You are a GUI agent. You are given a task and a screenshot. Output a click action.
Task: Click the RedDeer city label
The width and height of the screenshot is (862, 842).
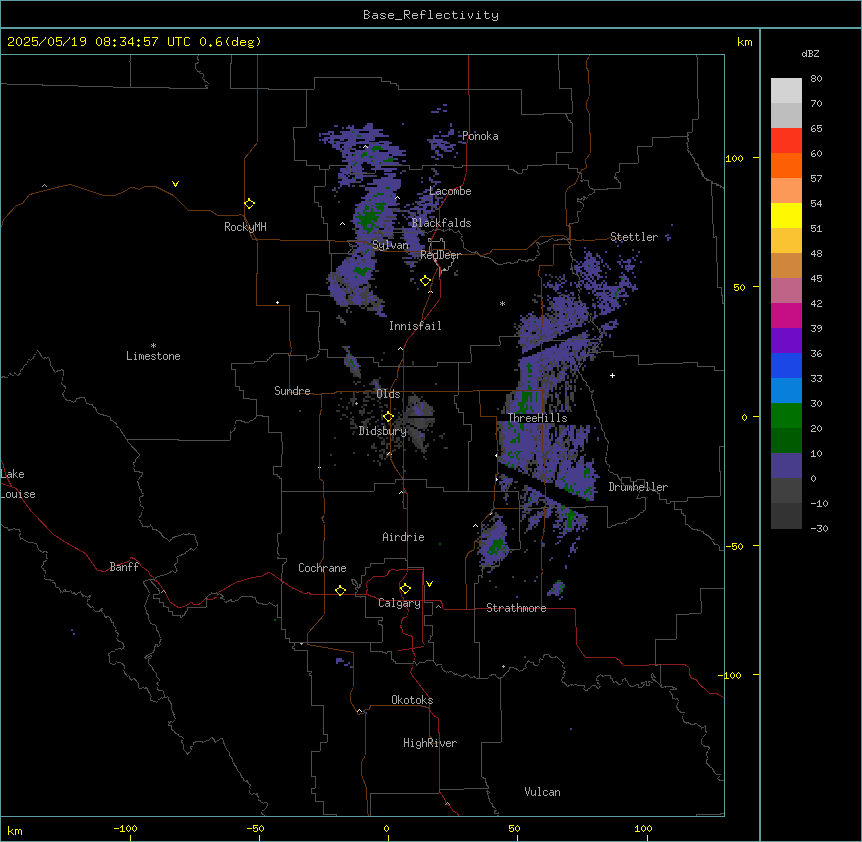(440, 255)
